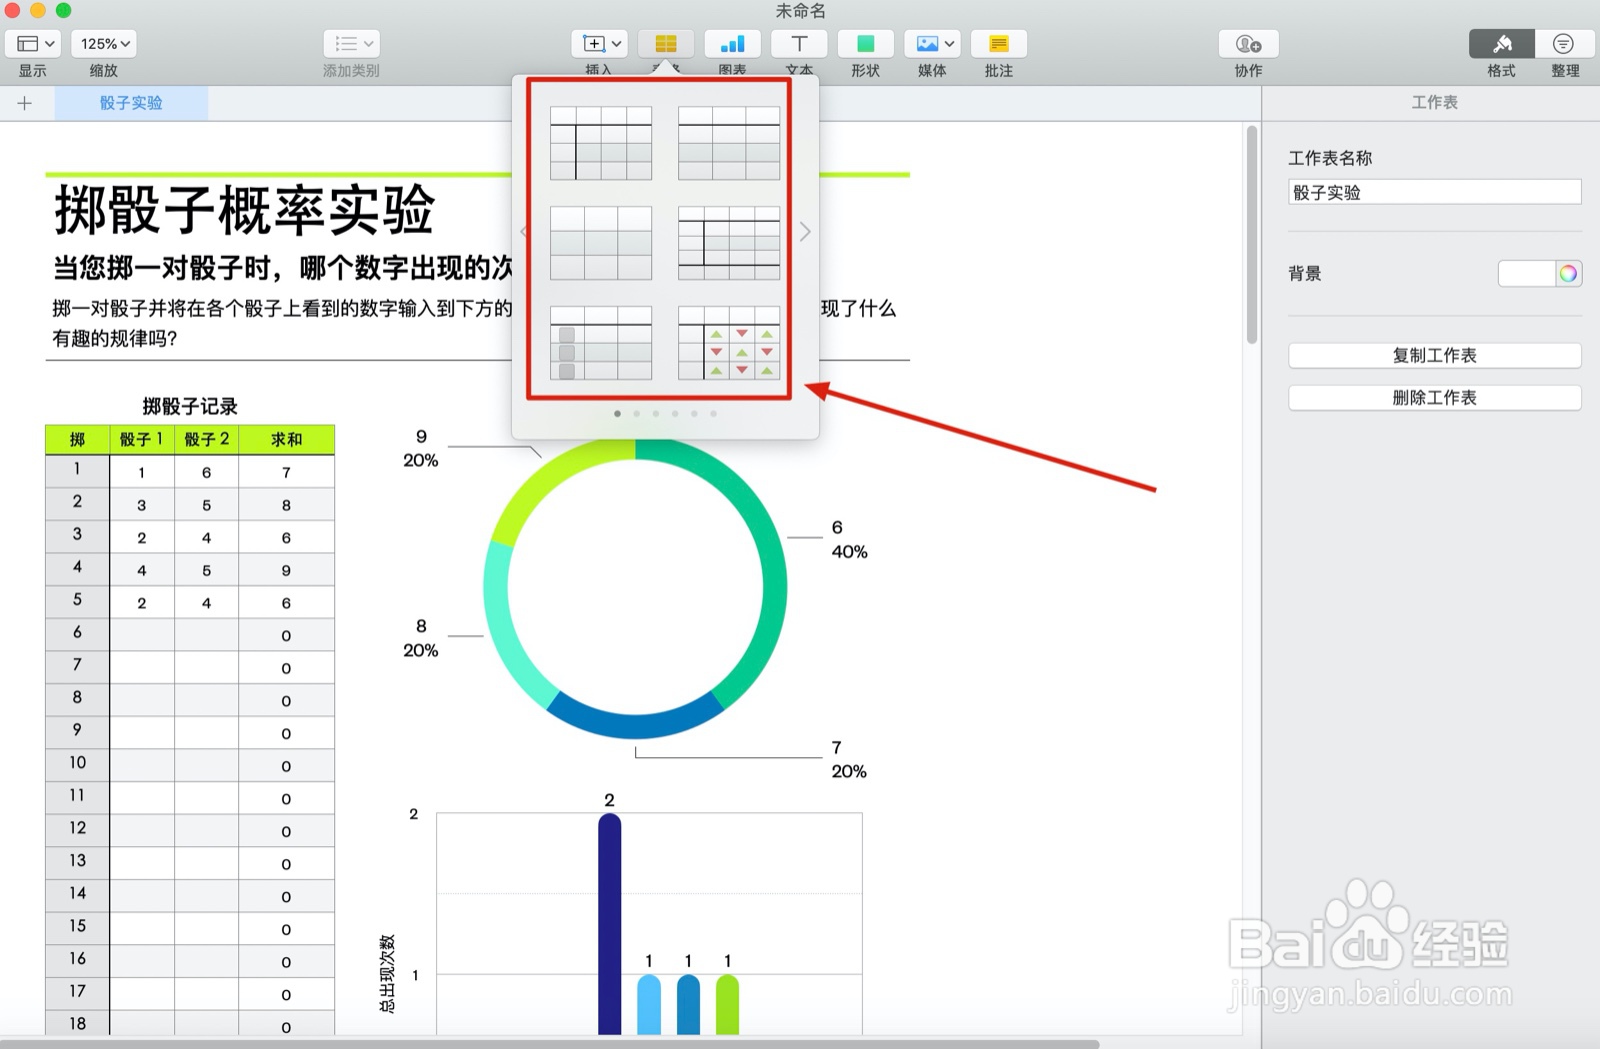Click the 删除工作表 button
This screenshot has height=1049, width=1600.
tap(1434, 397)
